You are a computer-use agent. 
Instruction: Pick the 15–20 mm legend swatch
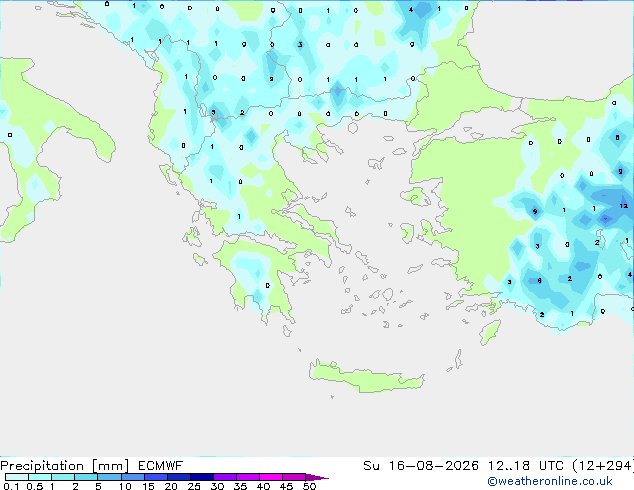156,477
